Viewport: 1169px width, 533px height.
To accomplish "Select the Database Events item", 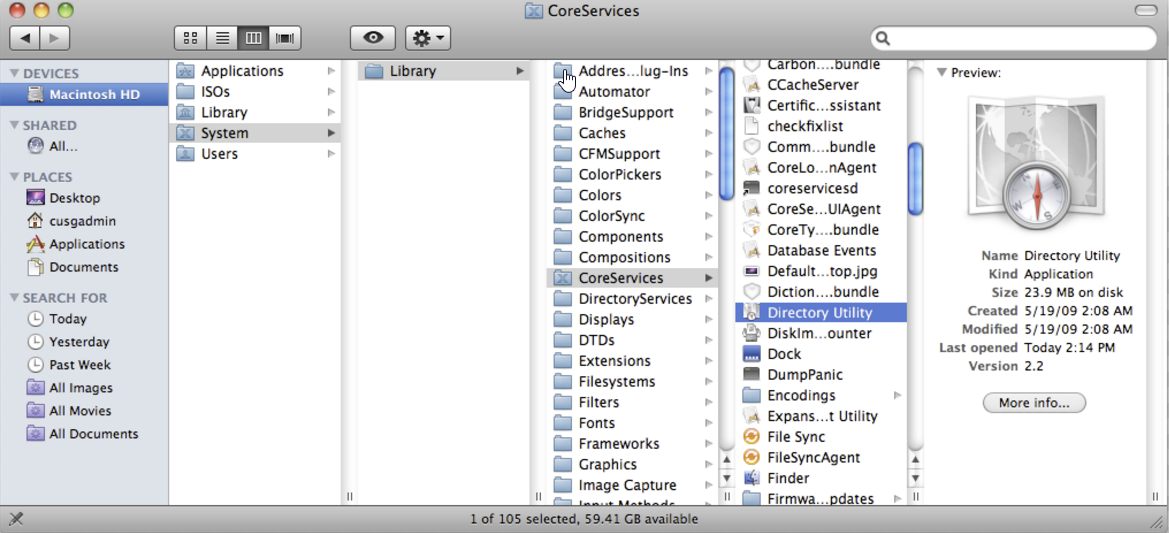I will 821,250.
